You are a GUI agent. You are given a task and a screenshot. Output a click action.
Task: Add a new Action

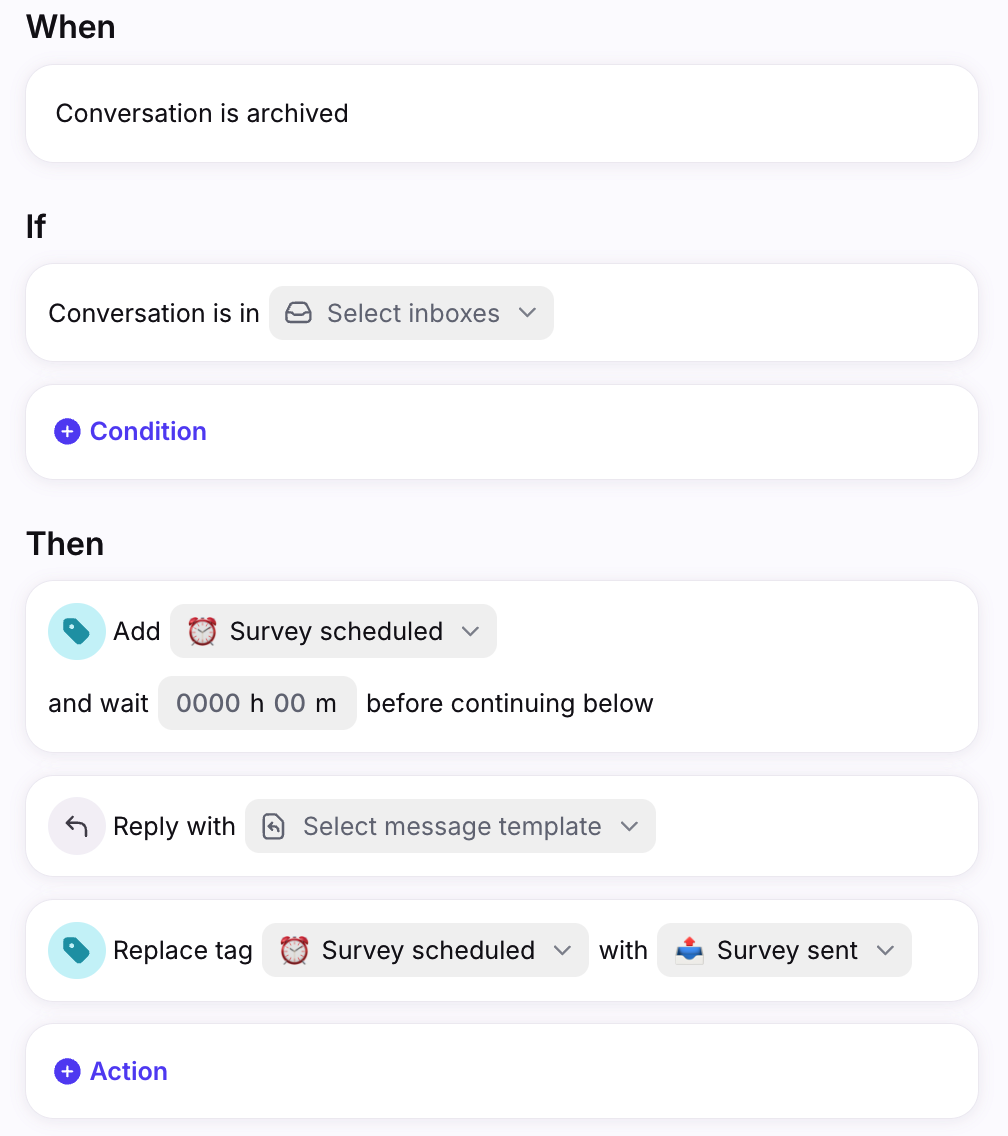(x=112, y=1072)
